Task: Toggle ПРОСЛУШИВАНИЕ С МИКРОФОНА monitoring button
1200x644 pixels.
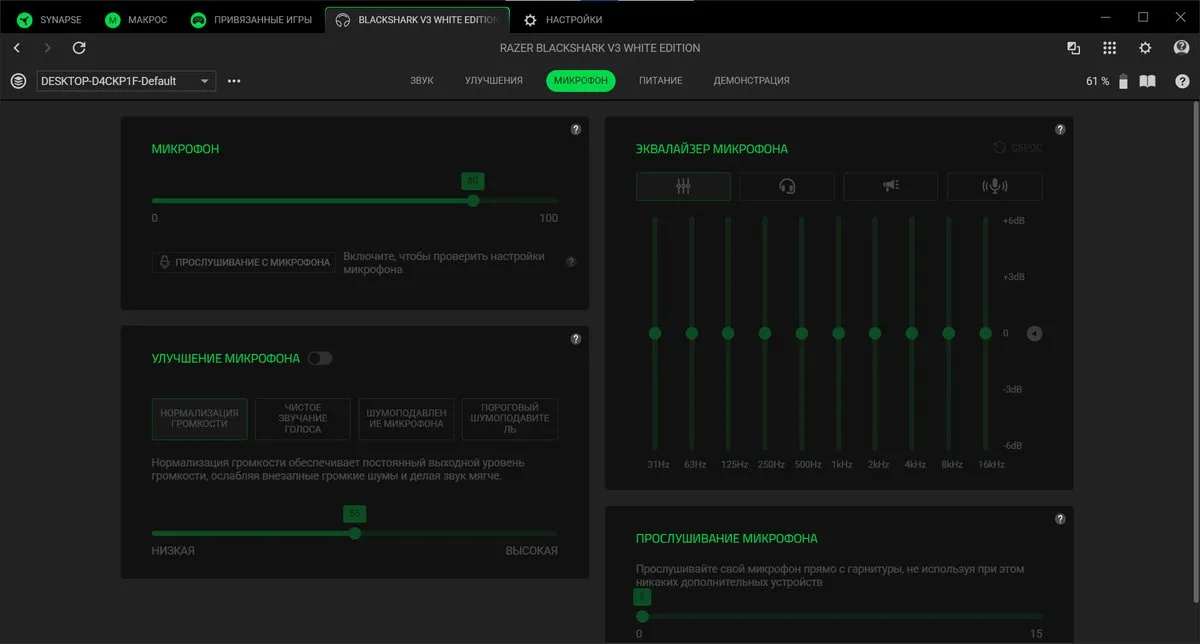Action: tap(244, 263)
